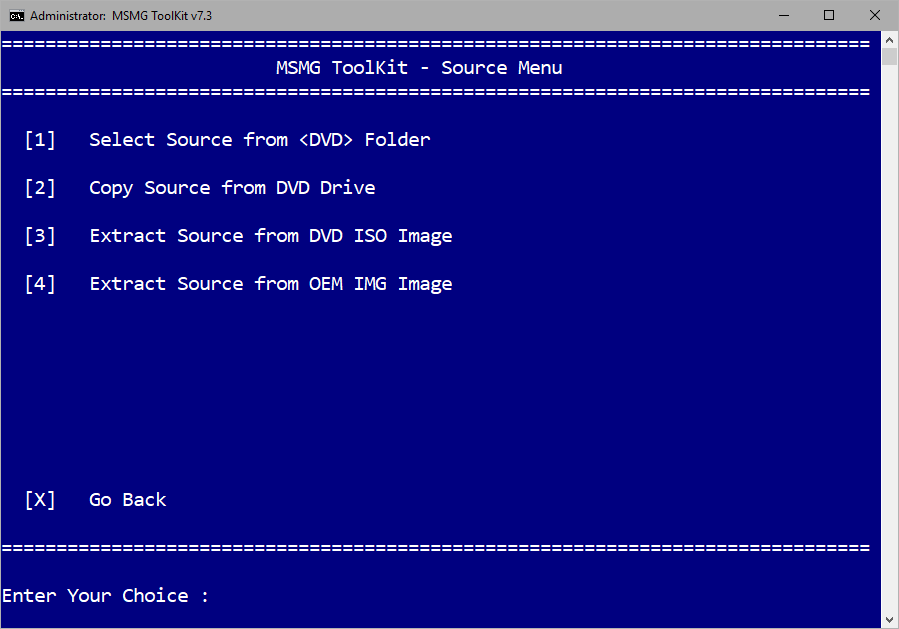Click the [4] option number
Image resolution: width=899 pixels, height=629 pixels.
point(40,284)
